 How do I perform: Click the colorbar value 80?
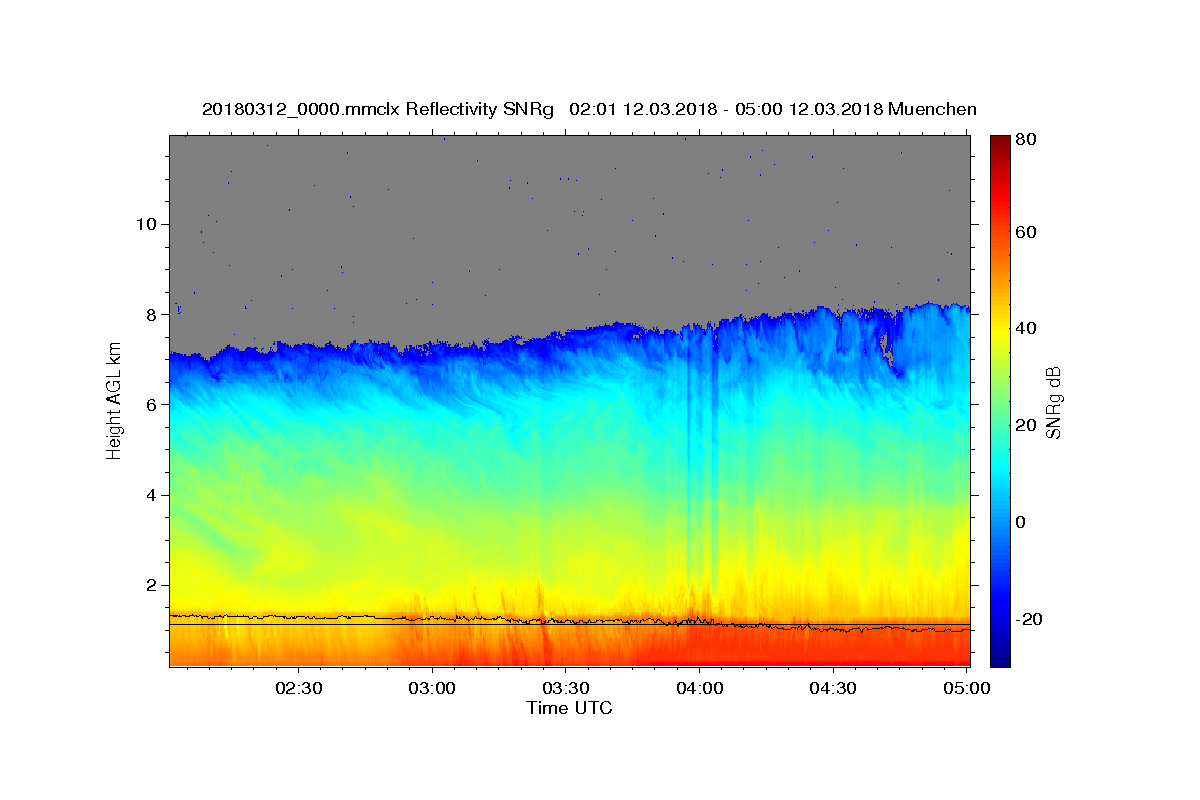click(x=1027, y=140)
